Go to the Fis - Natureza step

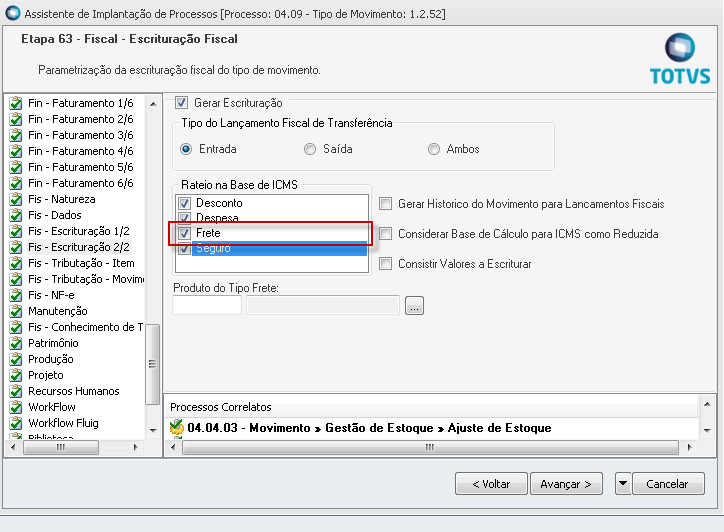(61, 199)
